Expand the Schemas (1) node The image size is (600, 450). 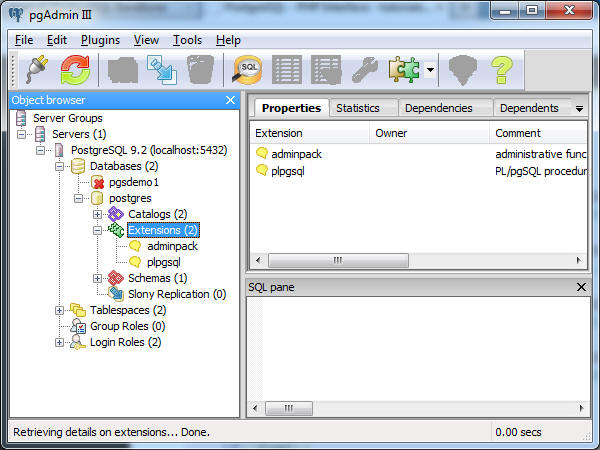click(97, 278)
